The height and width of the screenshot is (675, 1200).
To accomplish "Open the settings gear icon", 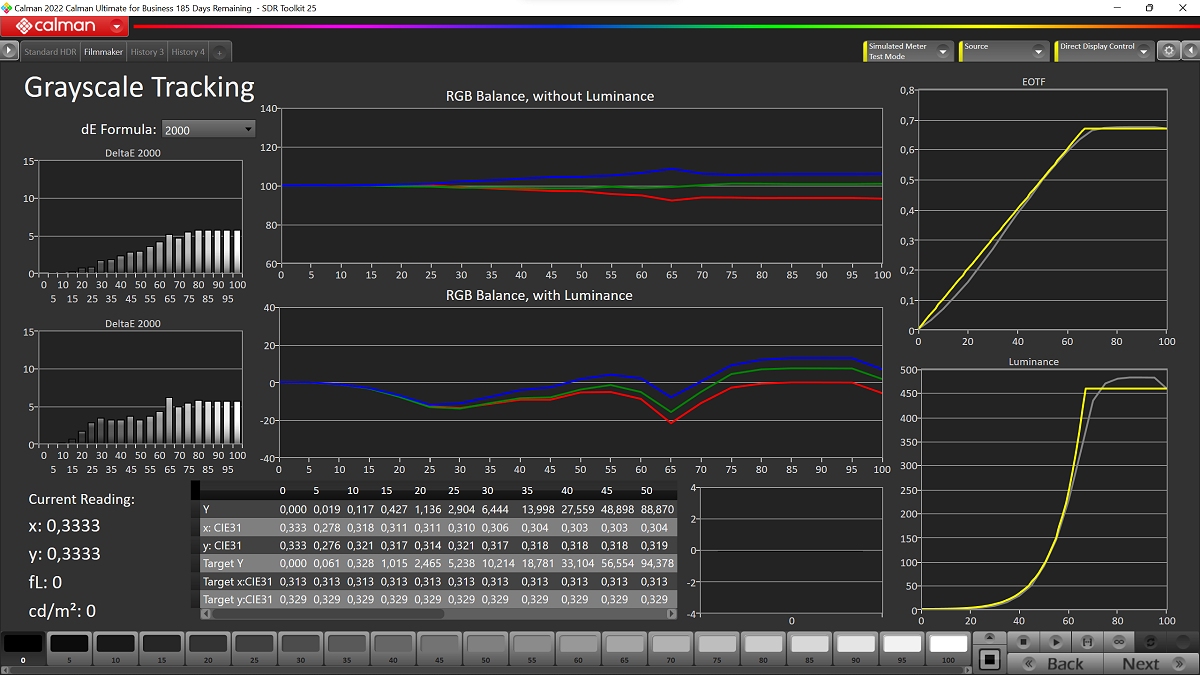I will tap(1167, 51).
